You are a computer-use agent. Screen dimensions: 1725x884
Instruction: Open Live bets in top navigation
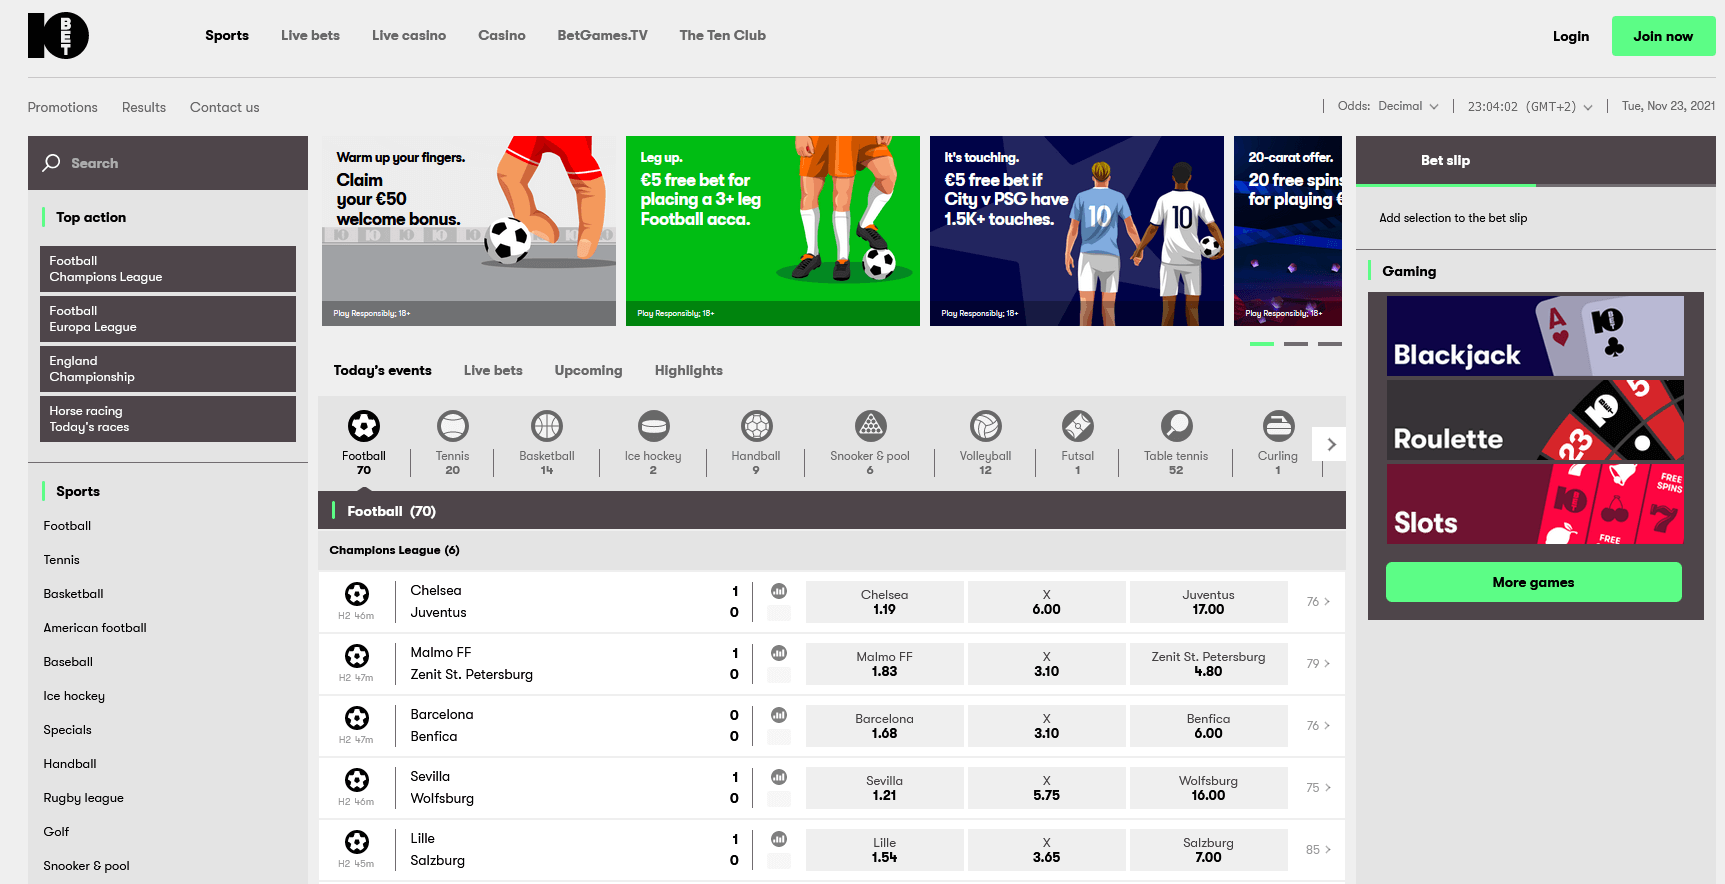pos(310,35)
